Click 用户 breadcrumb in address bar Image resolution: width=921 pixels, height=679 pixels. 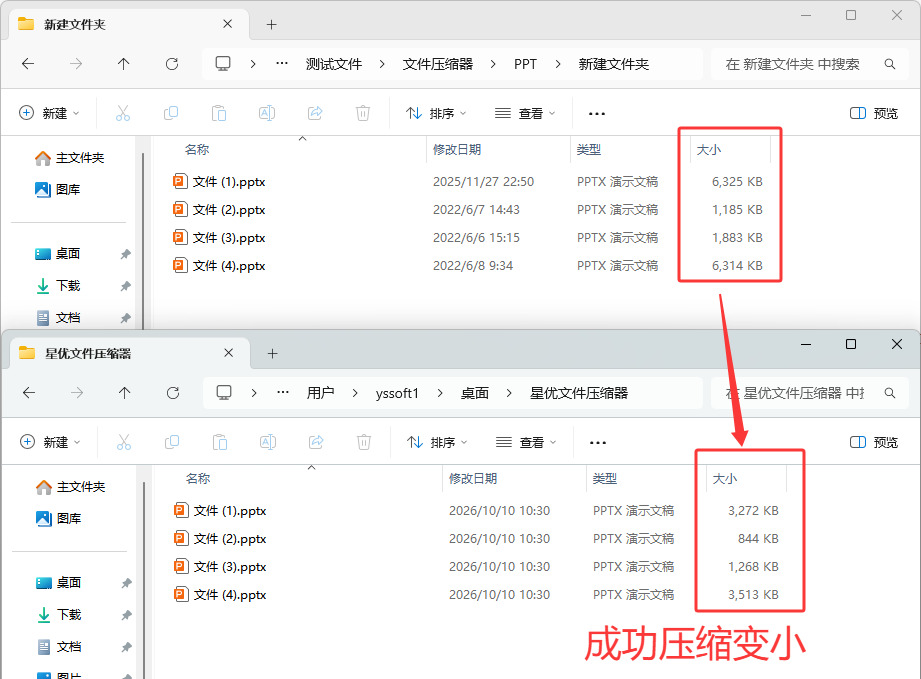pyautogui.click(x=321, y=392)
